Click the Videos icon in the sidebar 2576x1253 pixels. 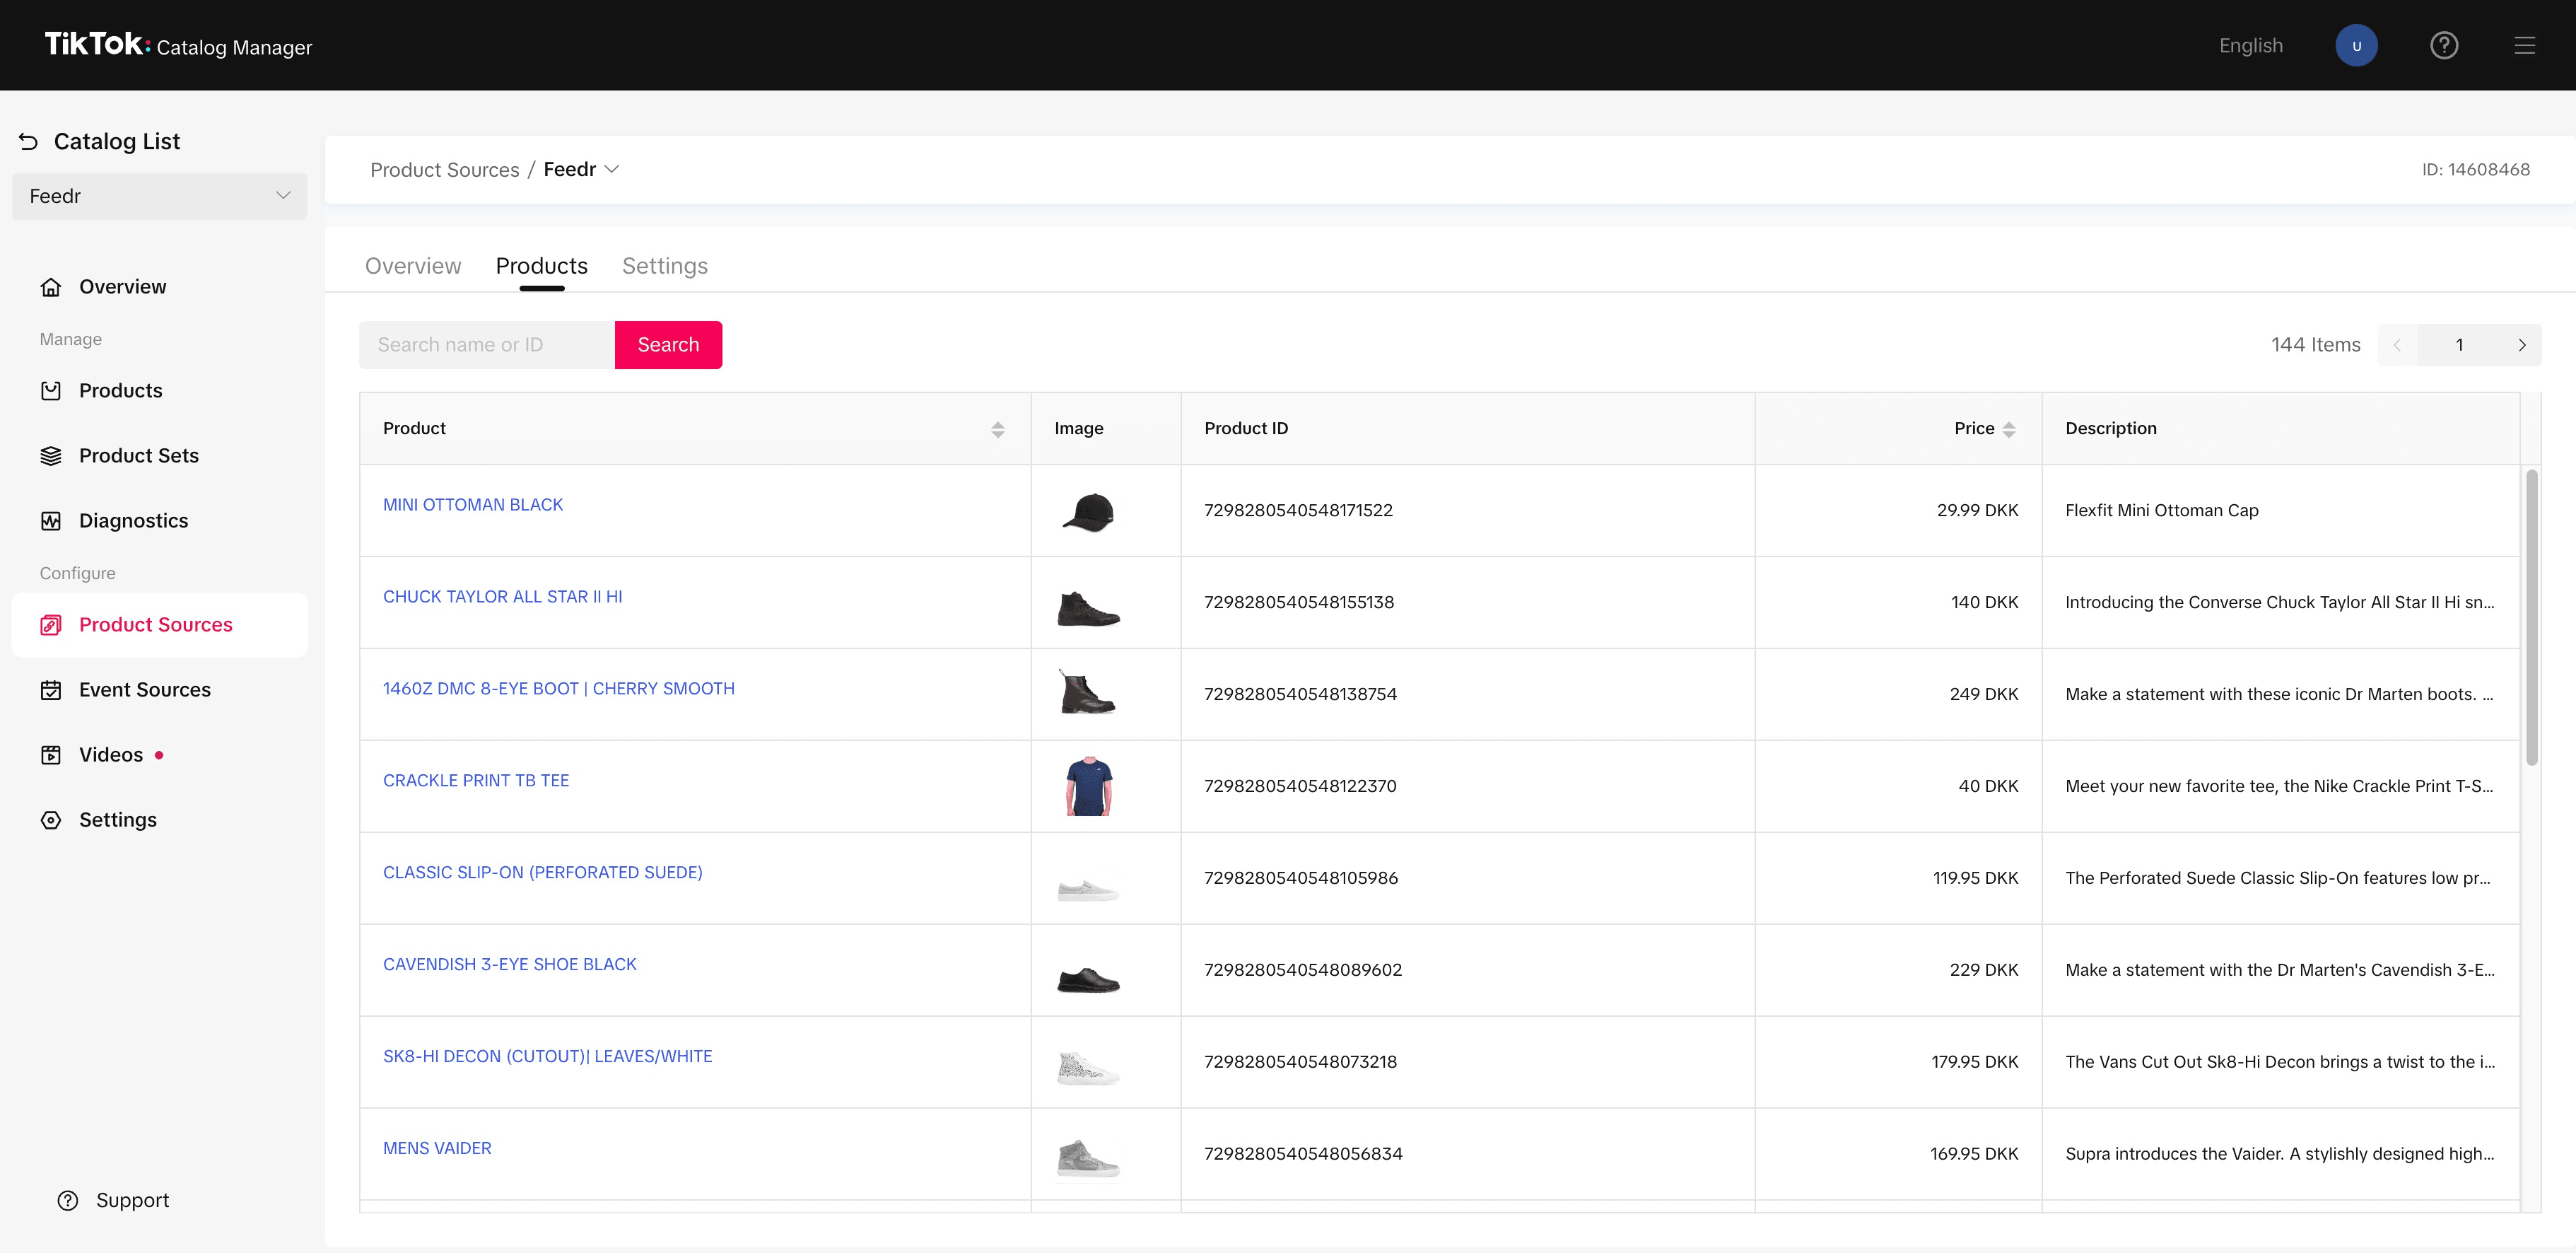tap(52, 754)
